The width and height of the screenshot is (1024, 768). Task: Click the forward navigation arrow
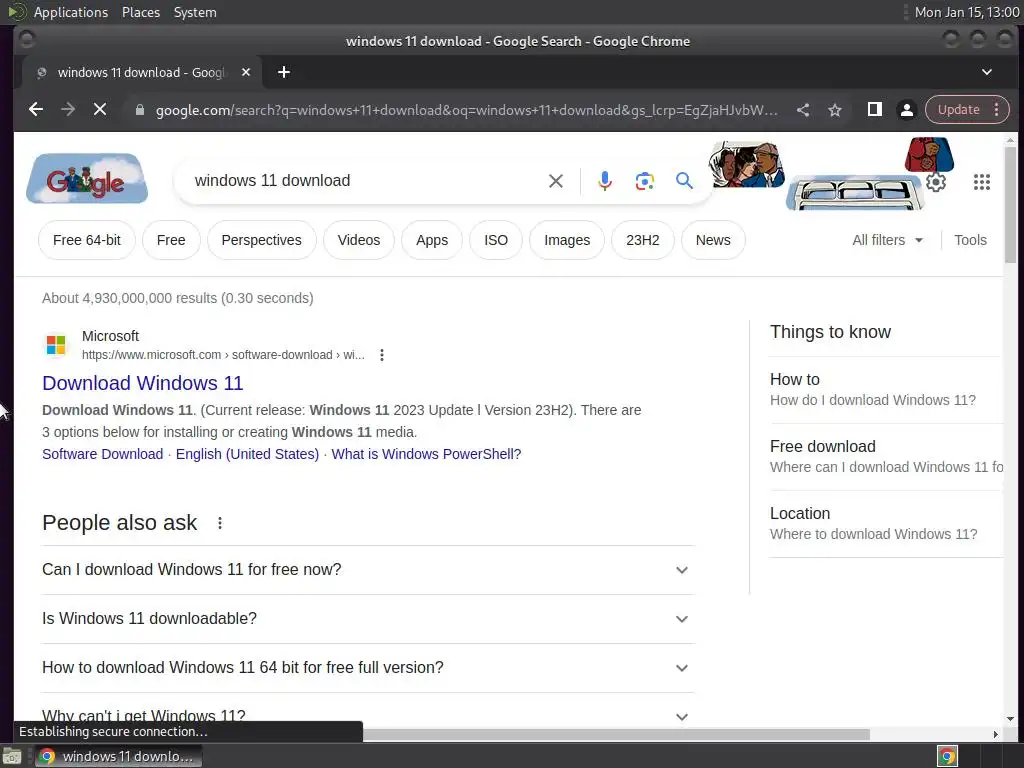tap(68, 110)
